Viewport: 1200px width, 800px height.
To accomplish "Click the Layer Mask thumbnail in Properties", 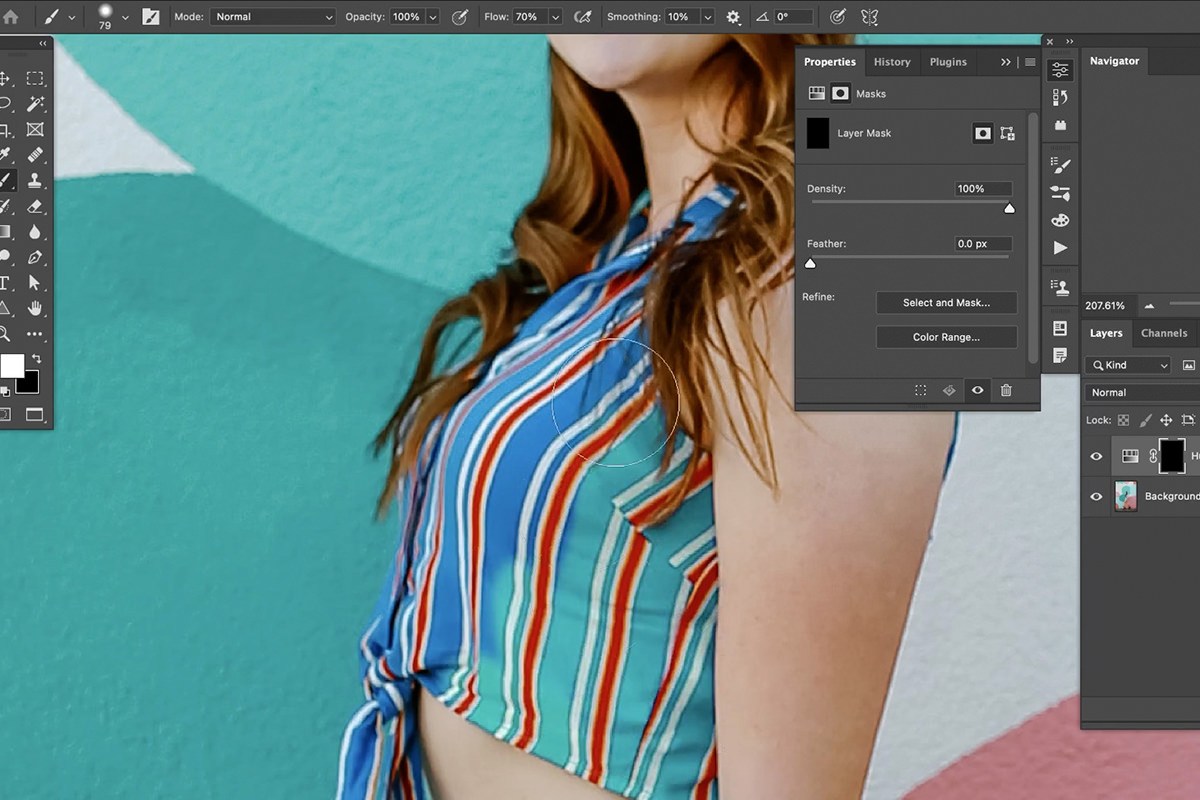I will point(818,133).
